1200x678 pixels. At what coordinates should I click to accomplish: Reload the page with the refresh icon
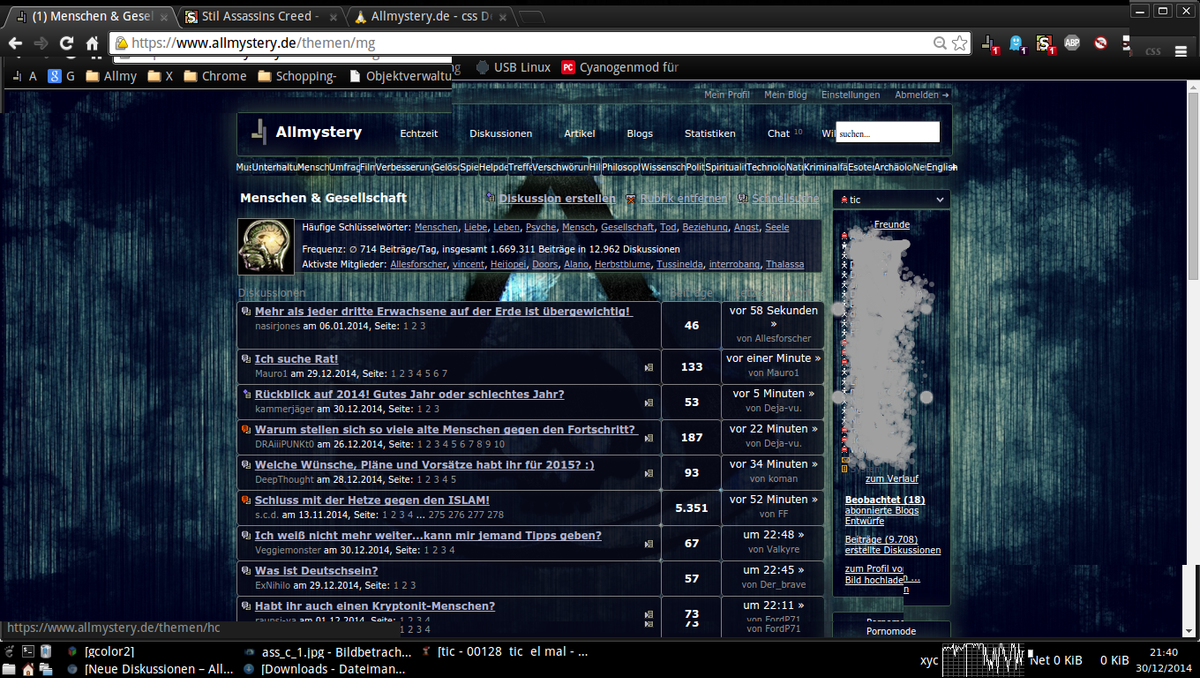(x=66, y=43)
